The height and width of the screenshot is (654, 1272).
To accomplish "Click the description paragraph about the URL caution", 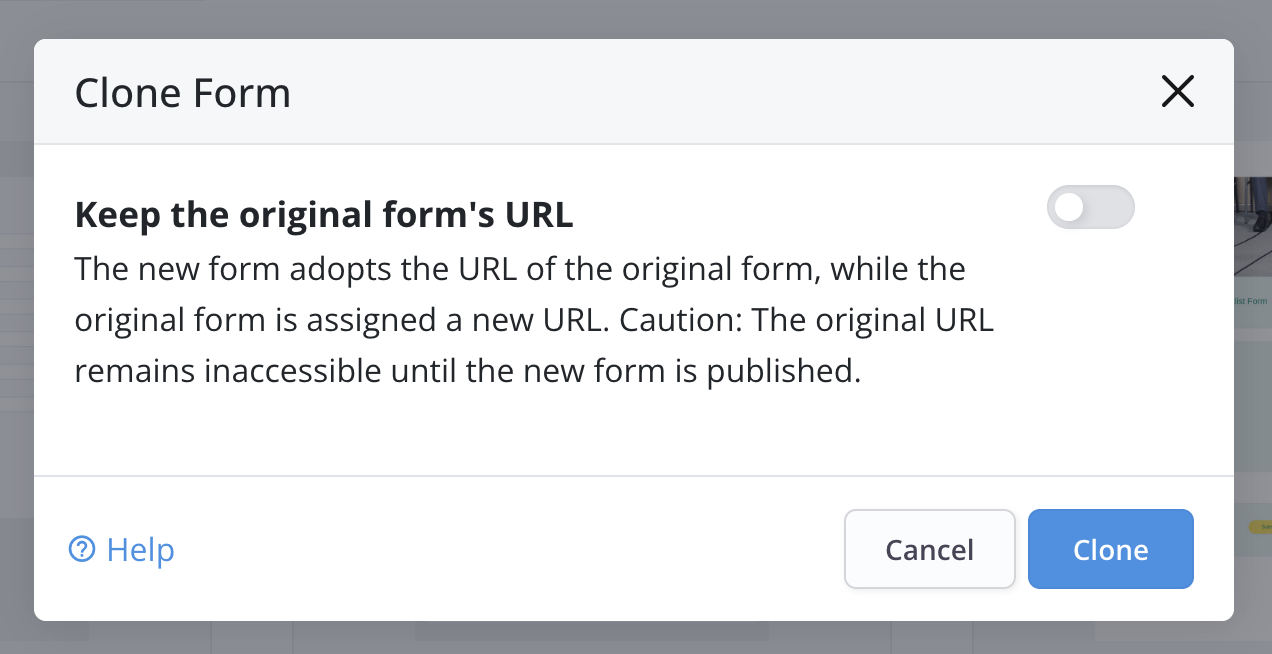I will 520,320.
